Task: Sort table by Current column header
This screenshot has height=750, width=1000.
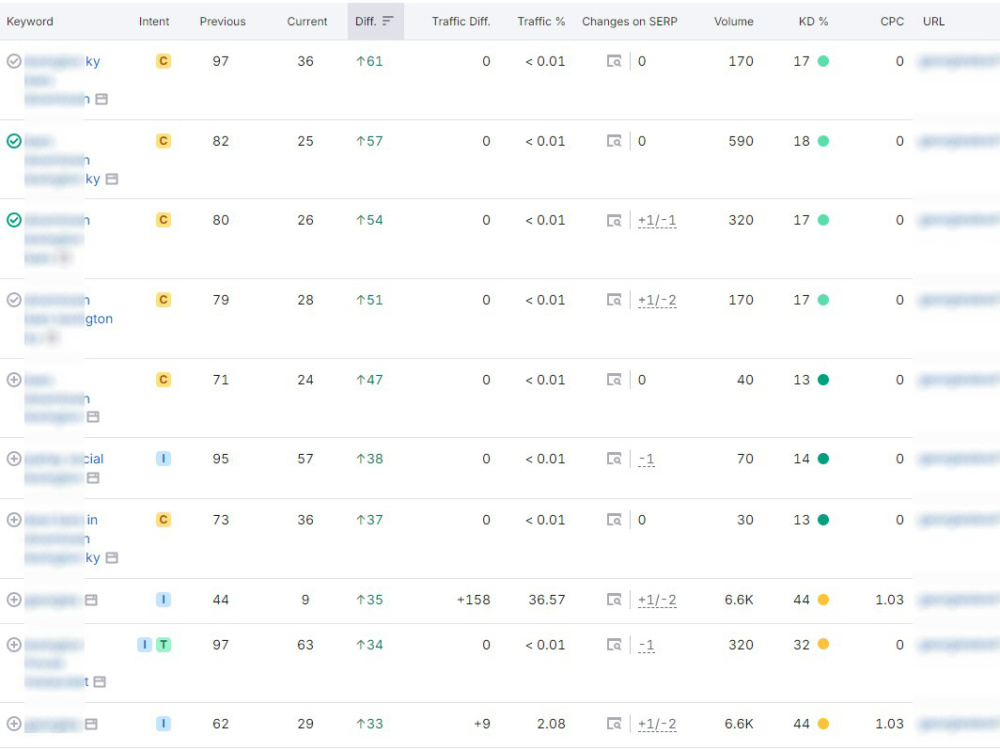Action: tap(307, 21)
